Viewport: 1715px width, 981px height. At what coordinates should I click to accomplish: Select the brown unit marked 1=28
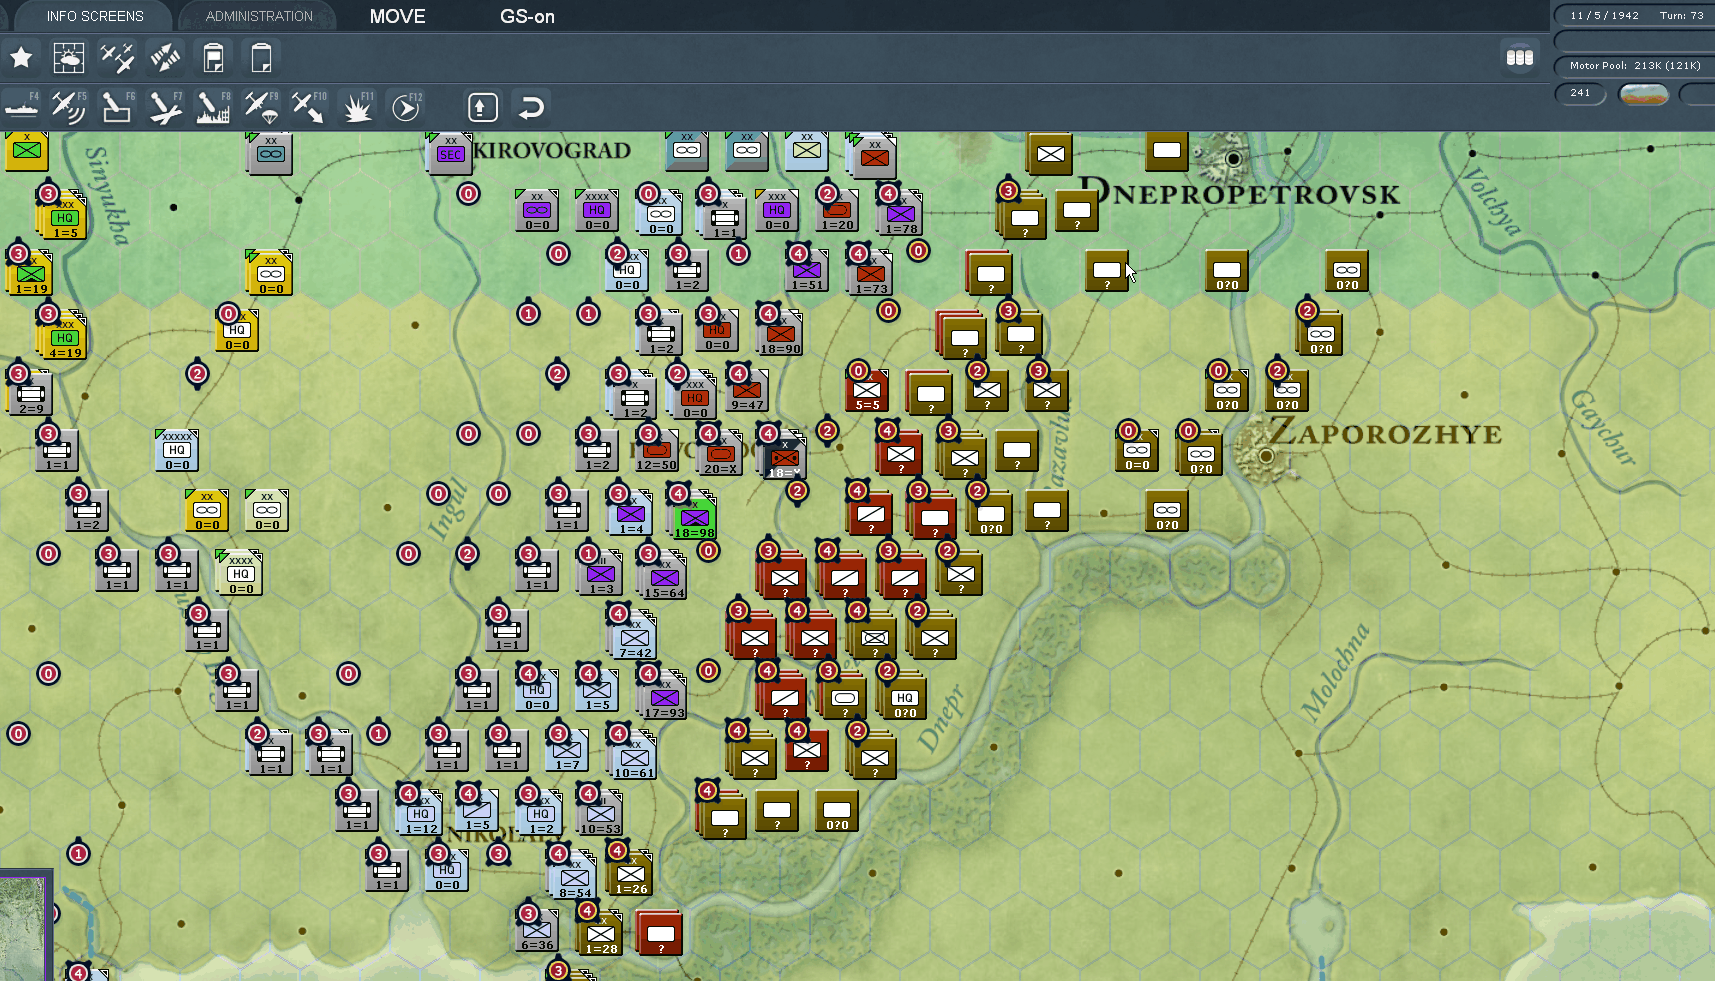pyautogui.click(x=600, y=933)
